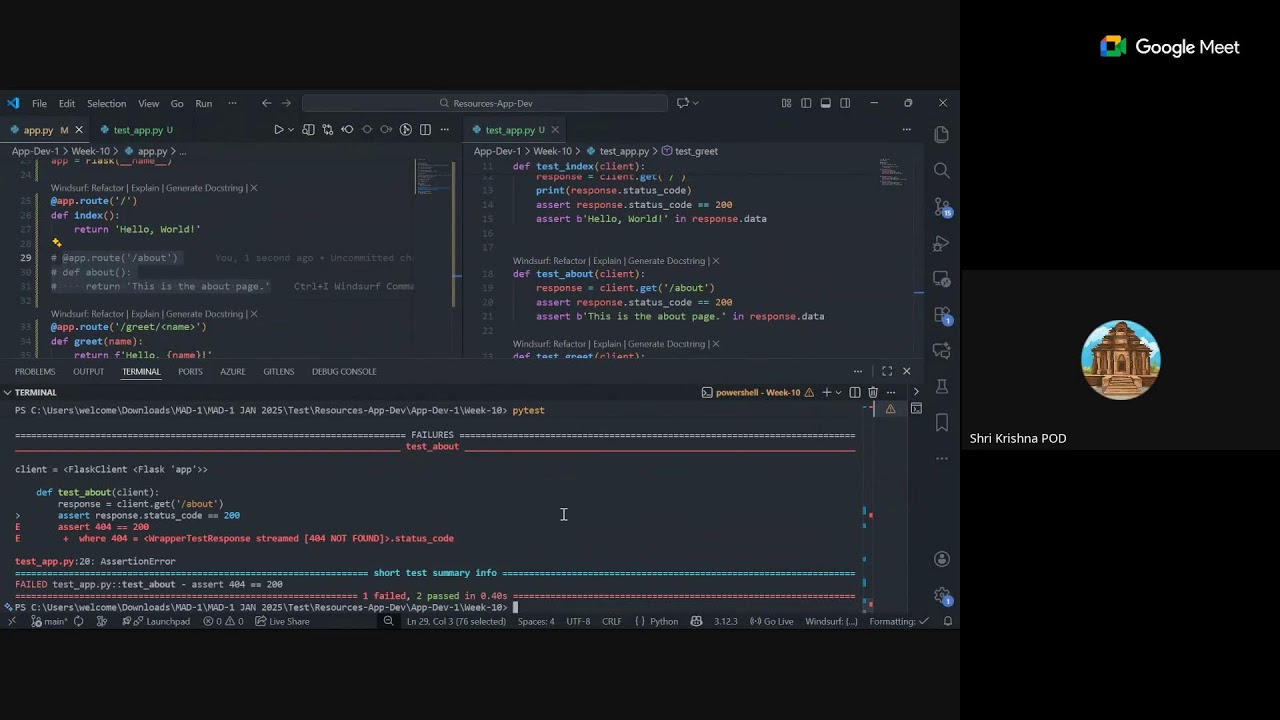Switch to the OUTPUT tab
The height and width of the screenshot is (720, 1280).
coord(88,372)
